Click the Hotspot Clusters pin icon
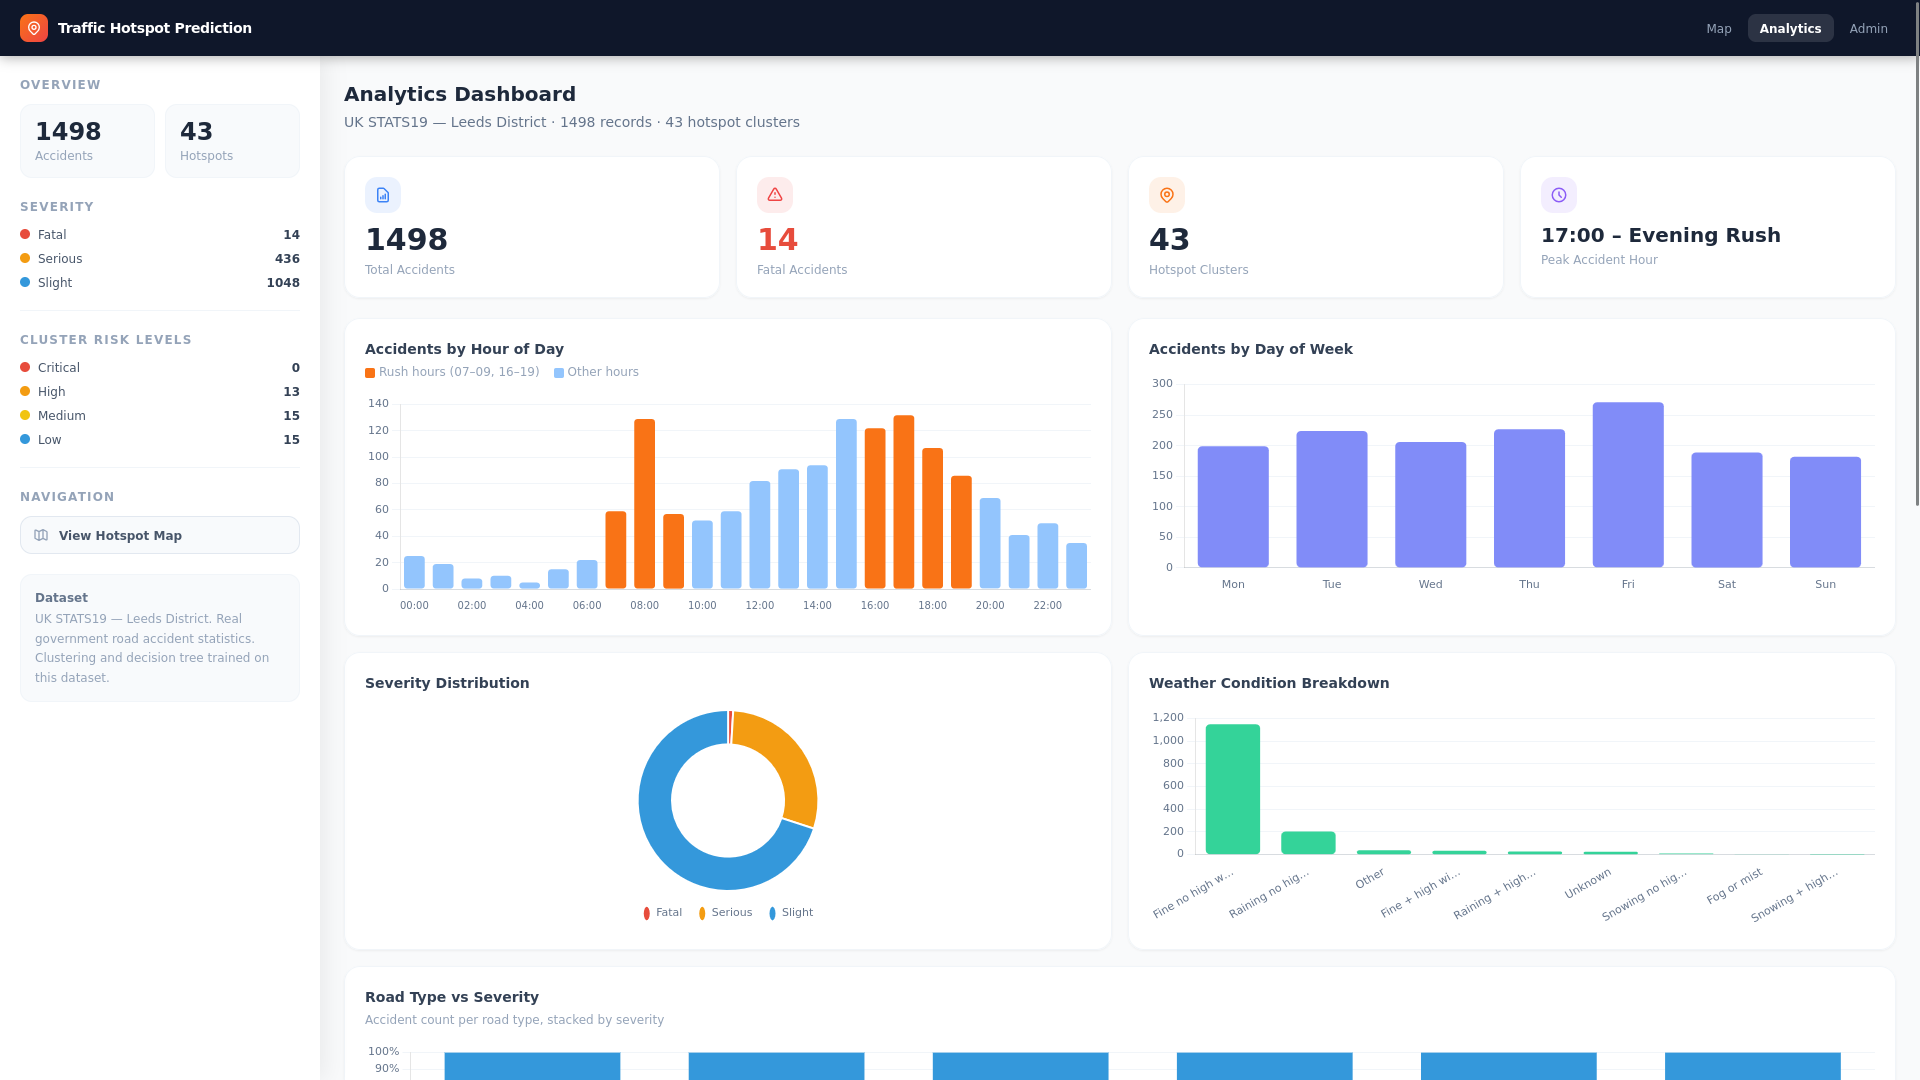This screenshot has height=1080, width=1920. coord(1167,195)
